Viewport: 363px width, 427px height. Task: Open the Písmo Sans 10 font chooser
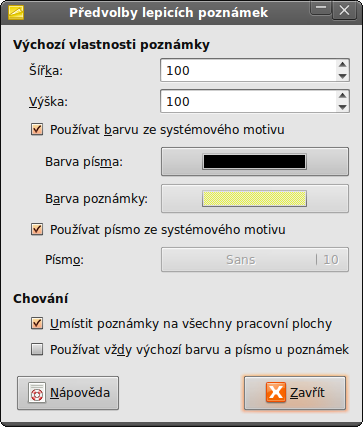tap(255, 260)
